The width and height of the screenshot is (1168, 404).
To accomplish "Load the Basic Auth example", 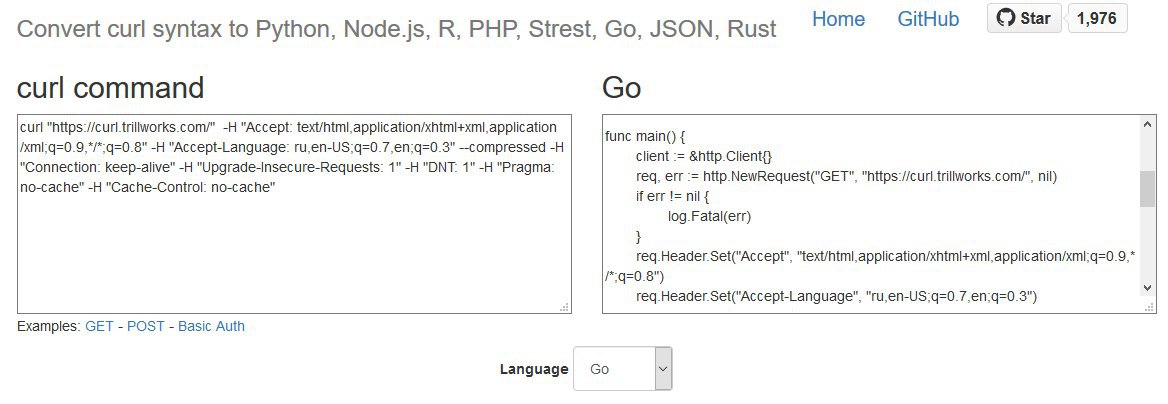I will 211,326.
